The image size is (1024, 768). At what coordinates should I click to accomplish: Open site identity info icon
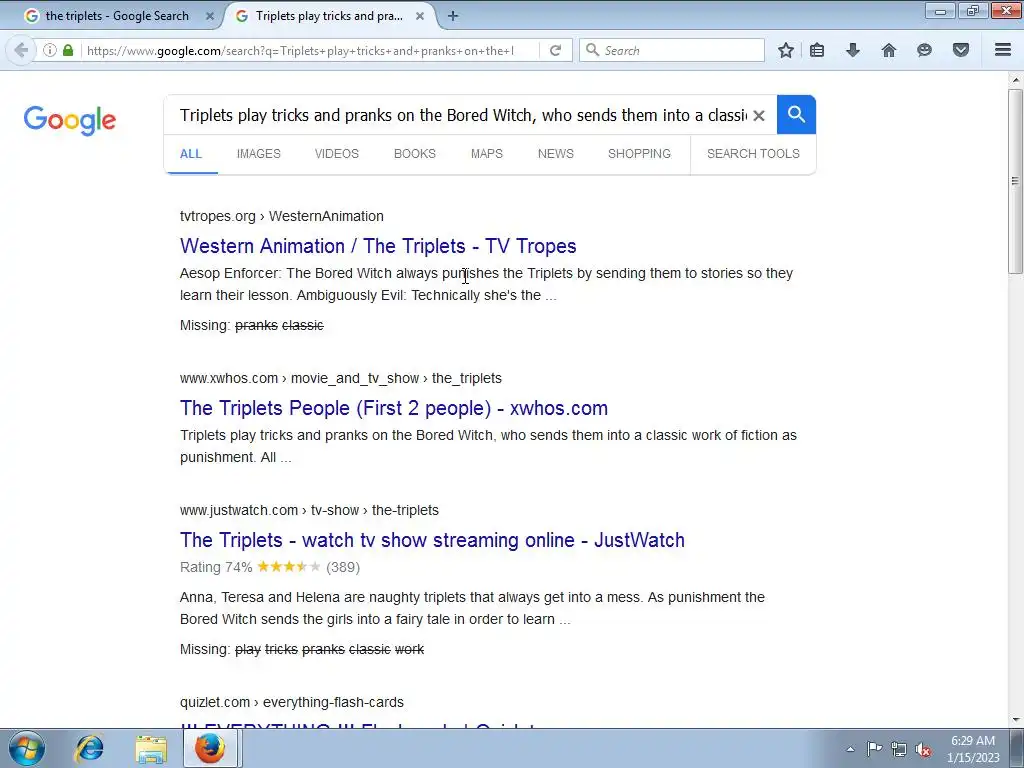point(50,50)
